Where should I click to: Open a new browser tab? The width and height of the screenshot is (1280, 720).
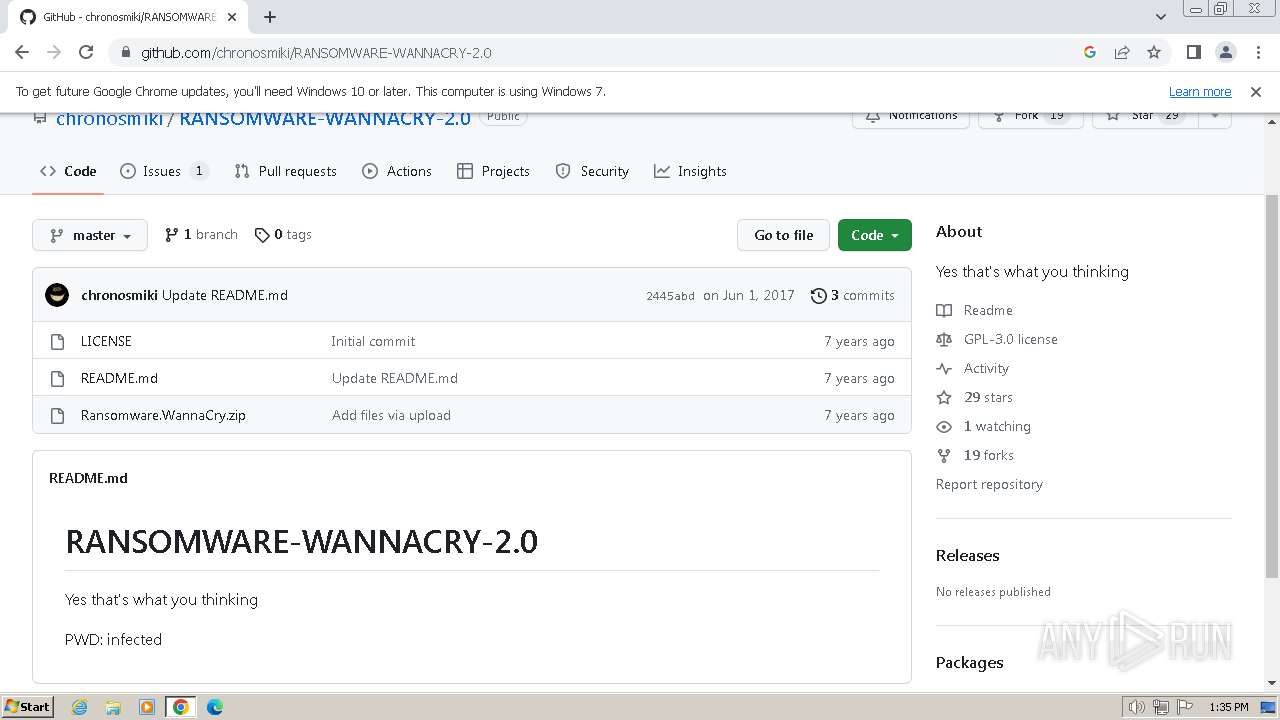[x=270, y=17]
